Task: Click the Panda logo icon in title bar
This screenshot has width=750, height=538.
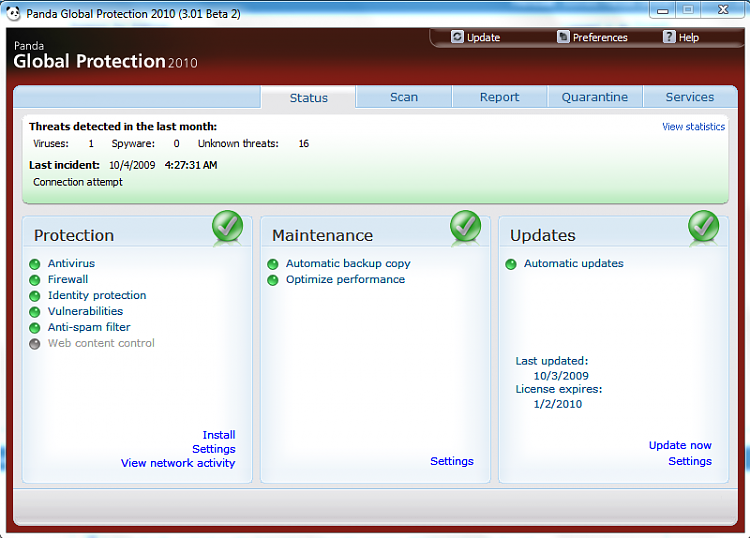Action: point(13,13)
